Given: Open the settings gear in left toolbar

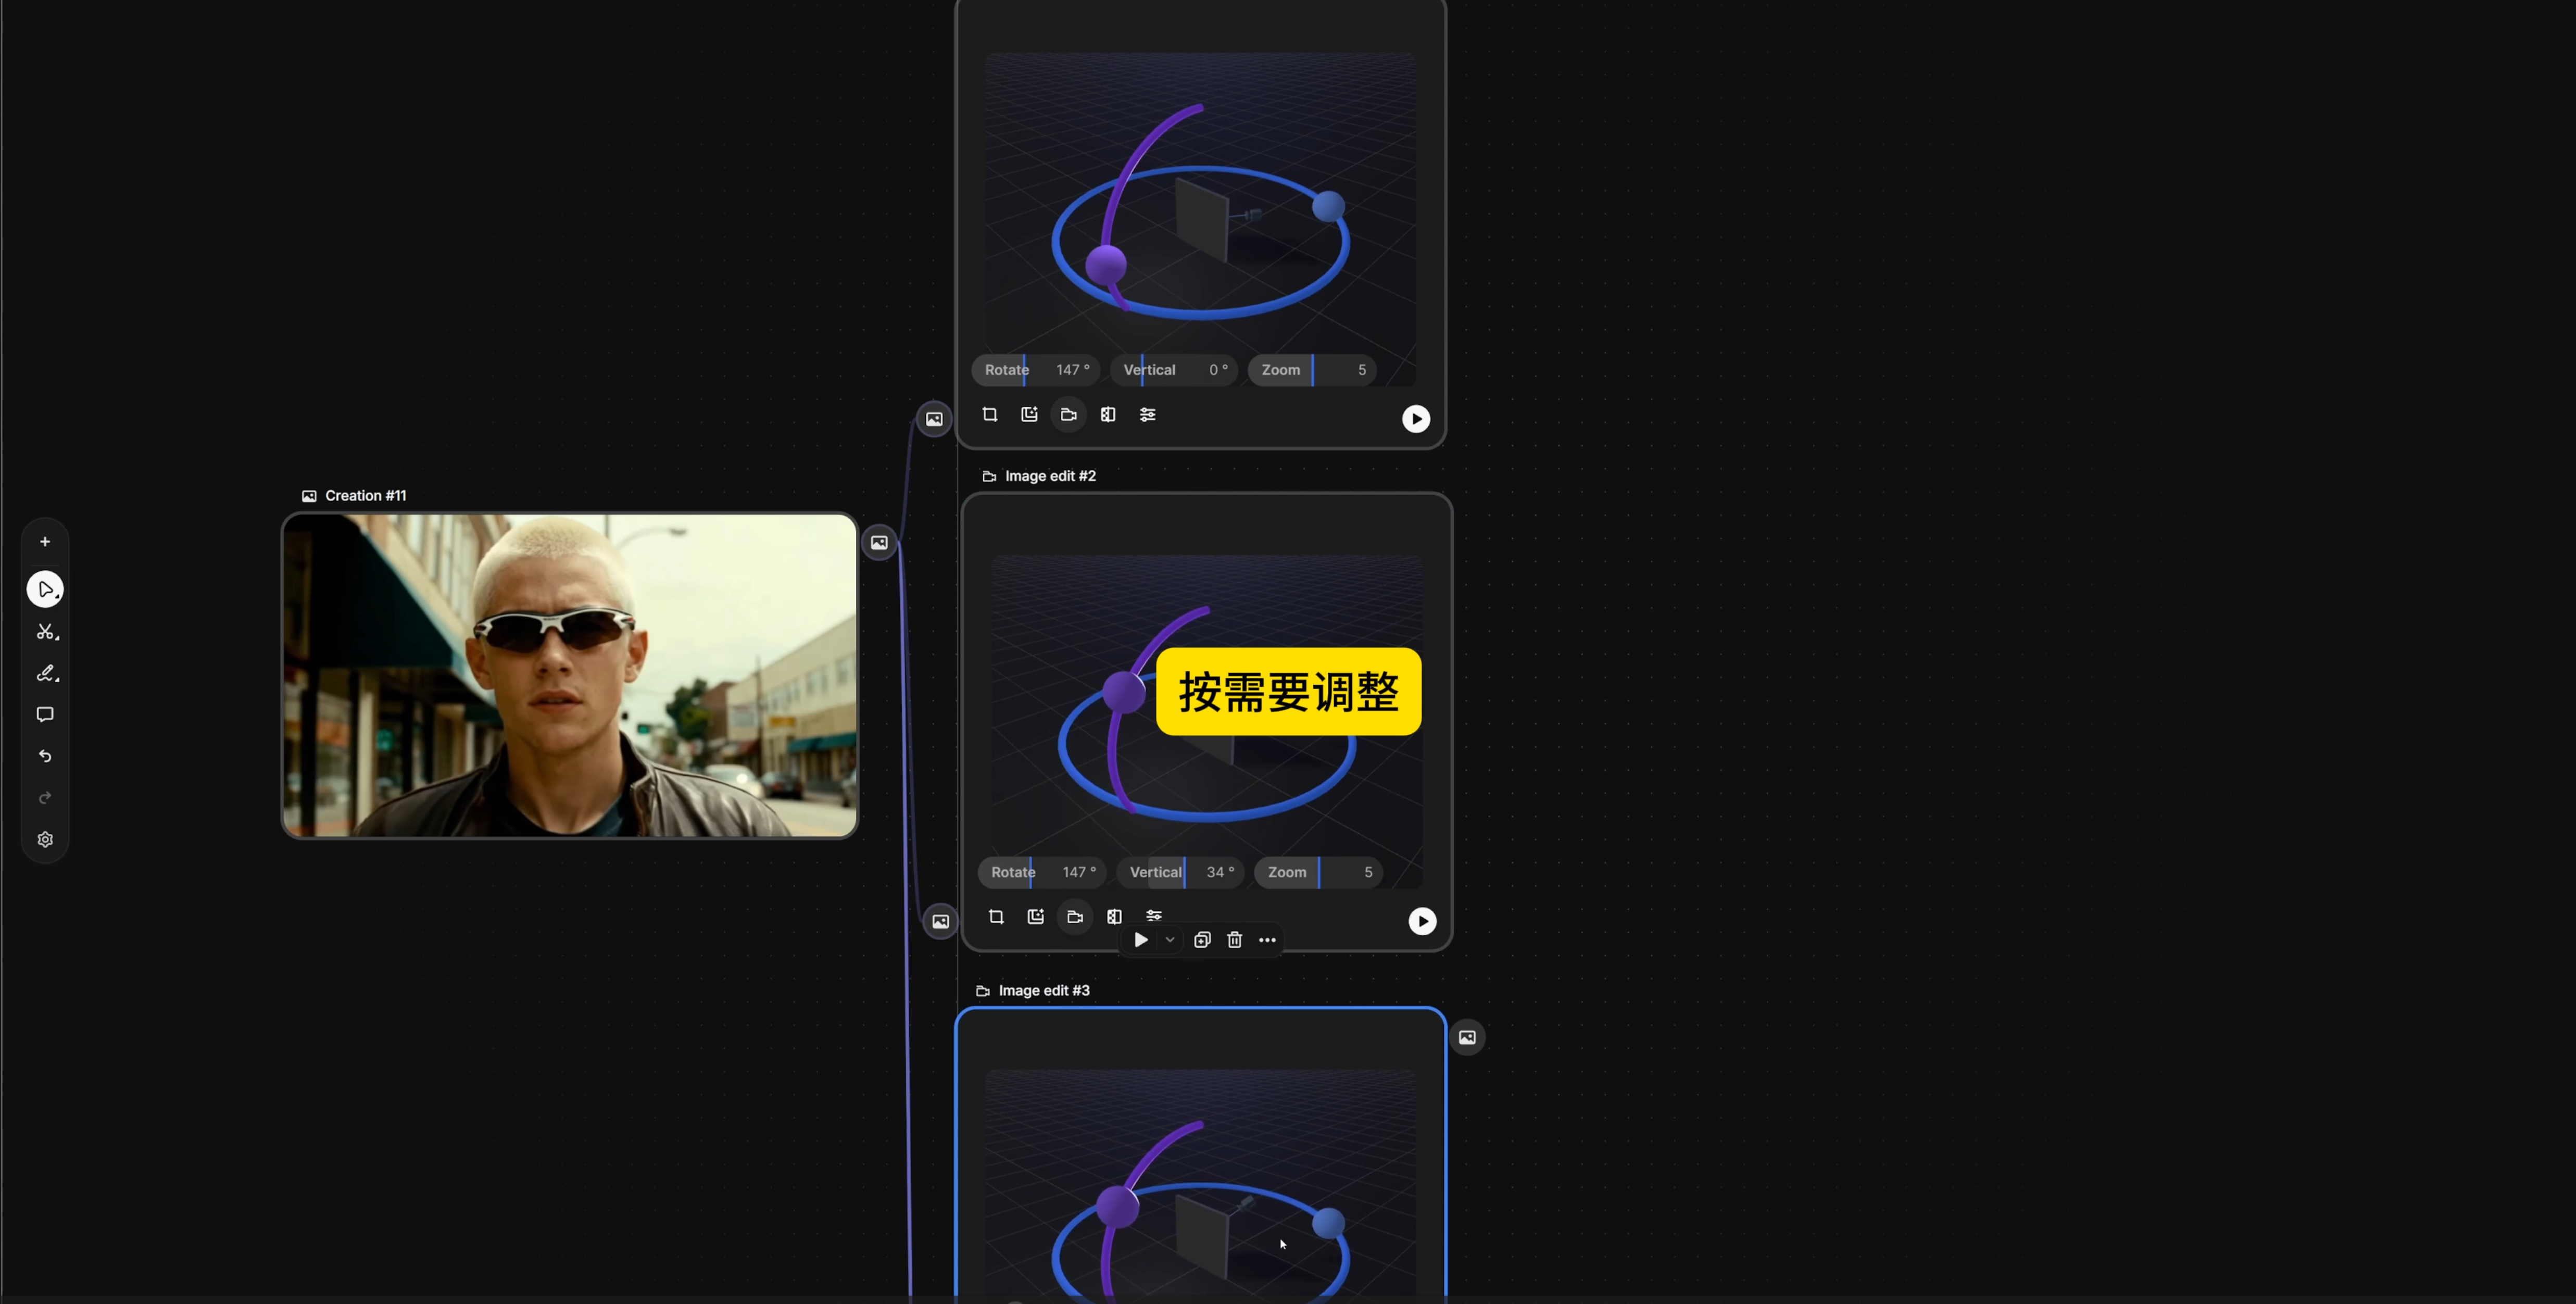Looking at the screenshot, I should [x=45, y=840].
